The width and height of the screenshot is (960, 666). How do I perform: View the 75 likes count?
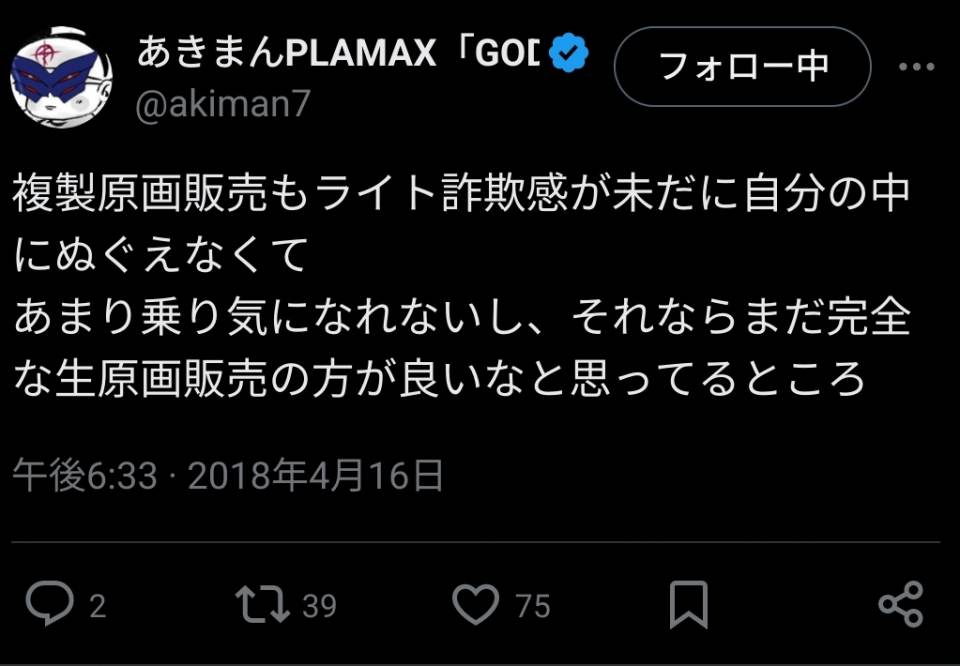(x=533, y=606)
